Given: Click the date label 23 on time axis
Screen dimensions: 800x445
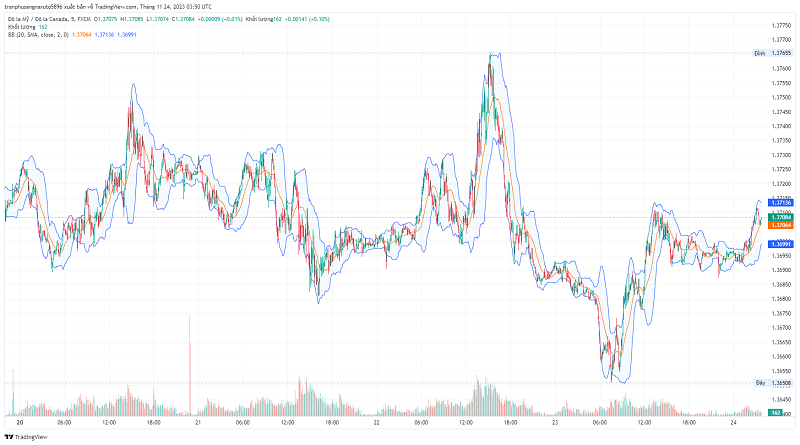Looking at the screenshot, I should click(x=554, y=424).
